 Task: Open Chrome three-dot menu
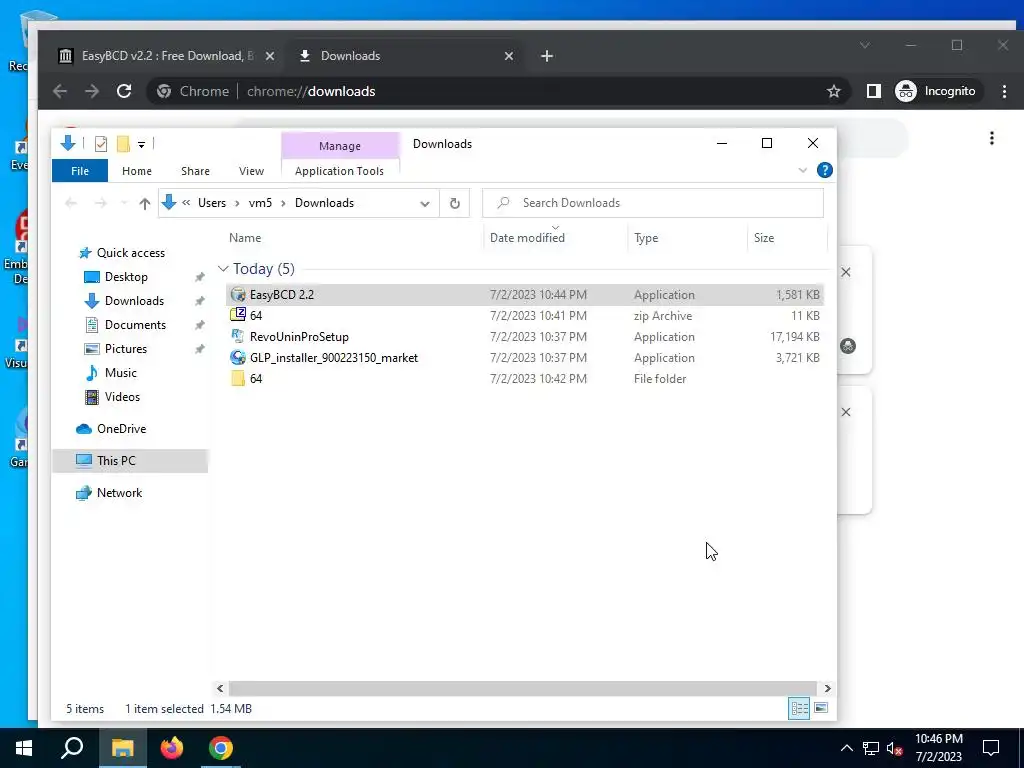pyautogui.click(x=1004, y=91)
